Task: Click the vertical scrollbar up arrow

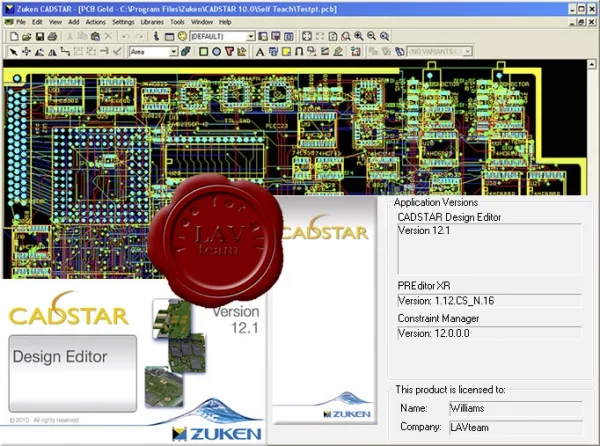Action: (592, 64)
